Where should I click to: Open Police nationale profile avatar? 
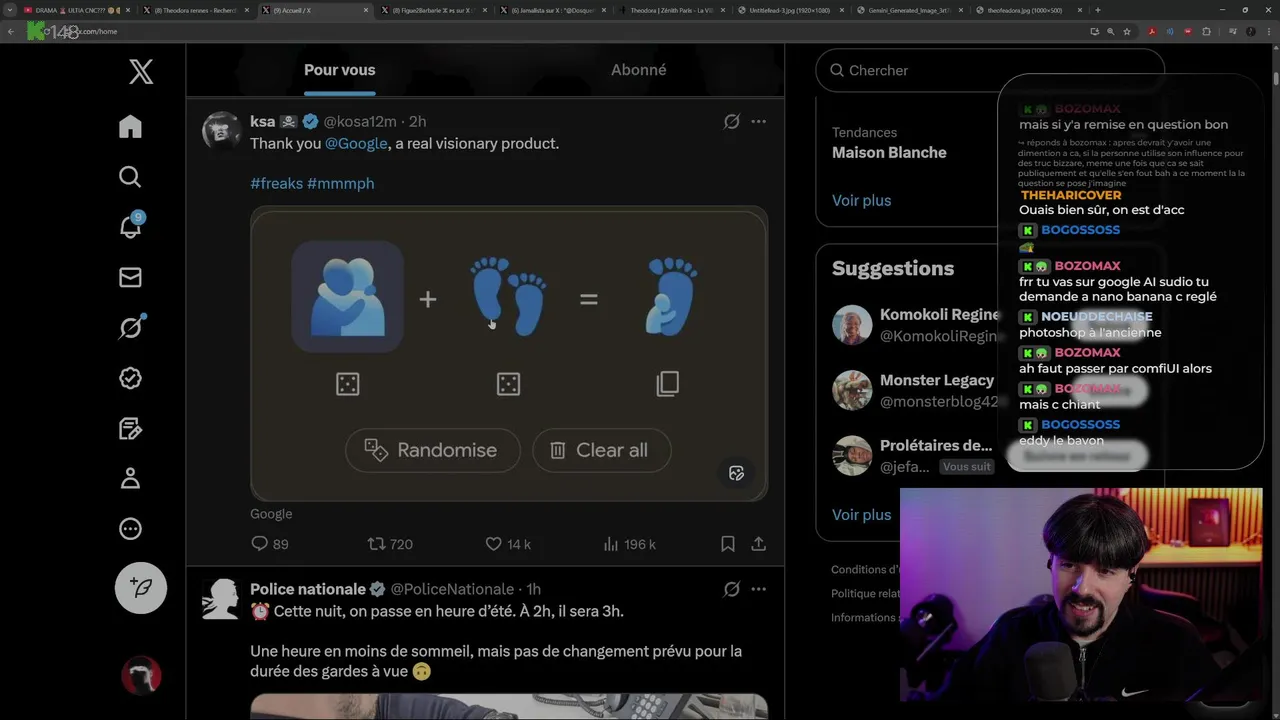(x=221, y=599)
